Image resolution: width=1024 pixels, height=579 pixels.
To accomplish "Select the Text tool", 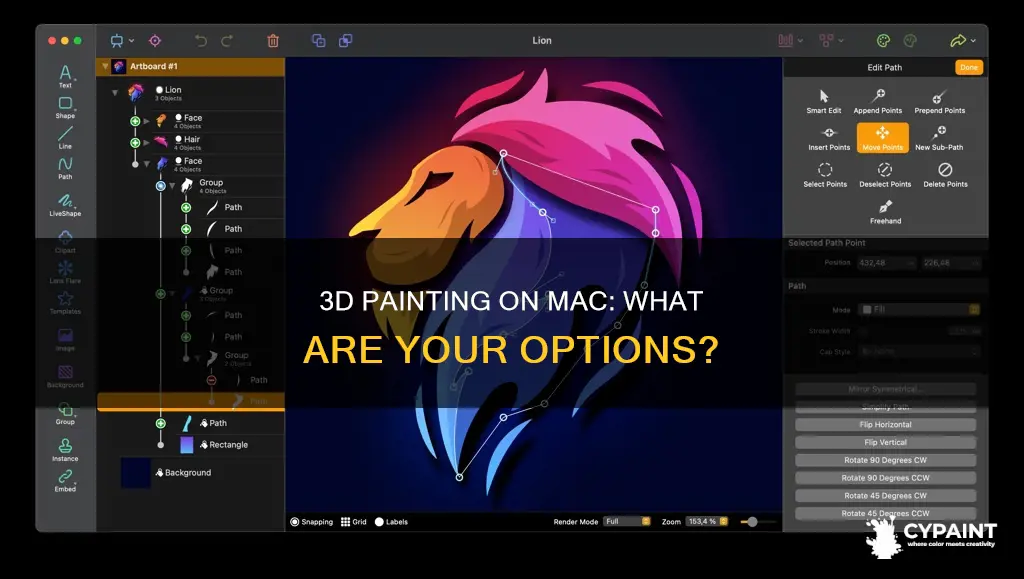I will (65, 76).
